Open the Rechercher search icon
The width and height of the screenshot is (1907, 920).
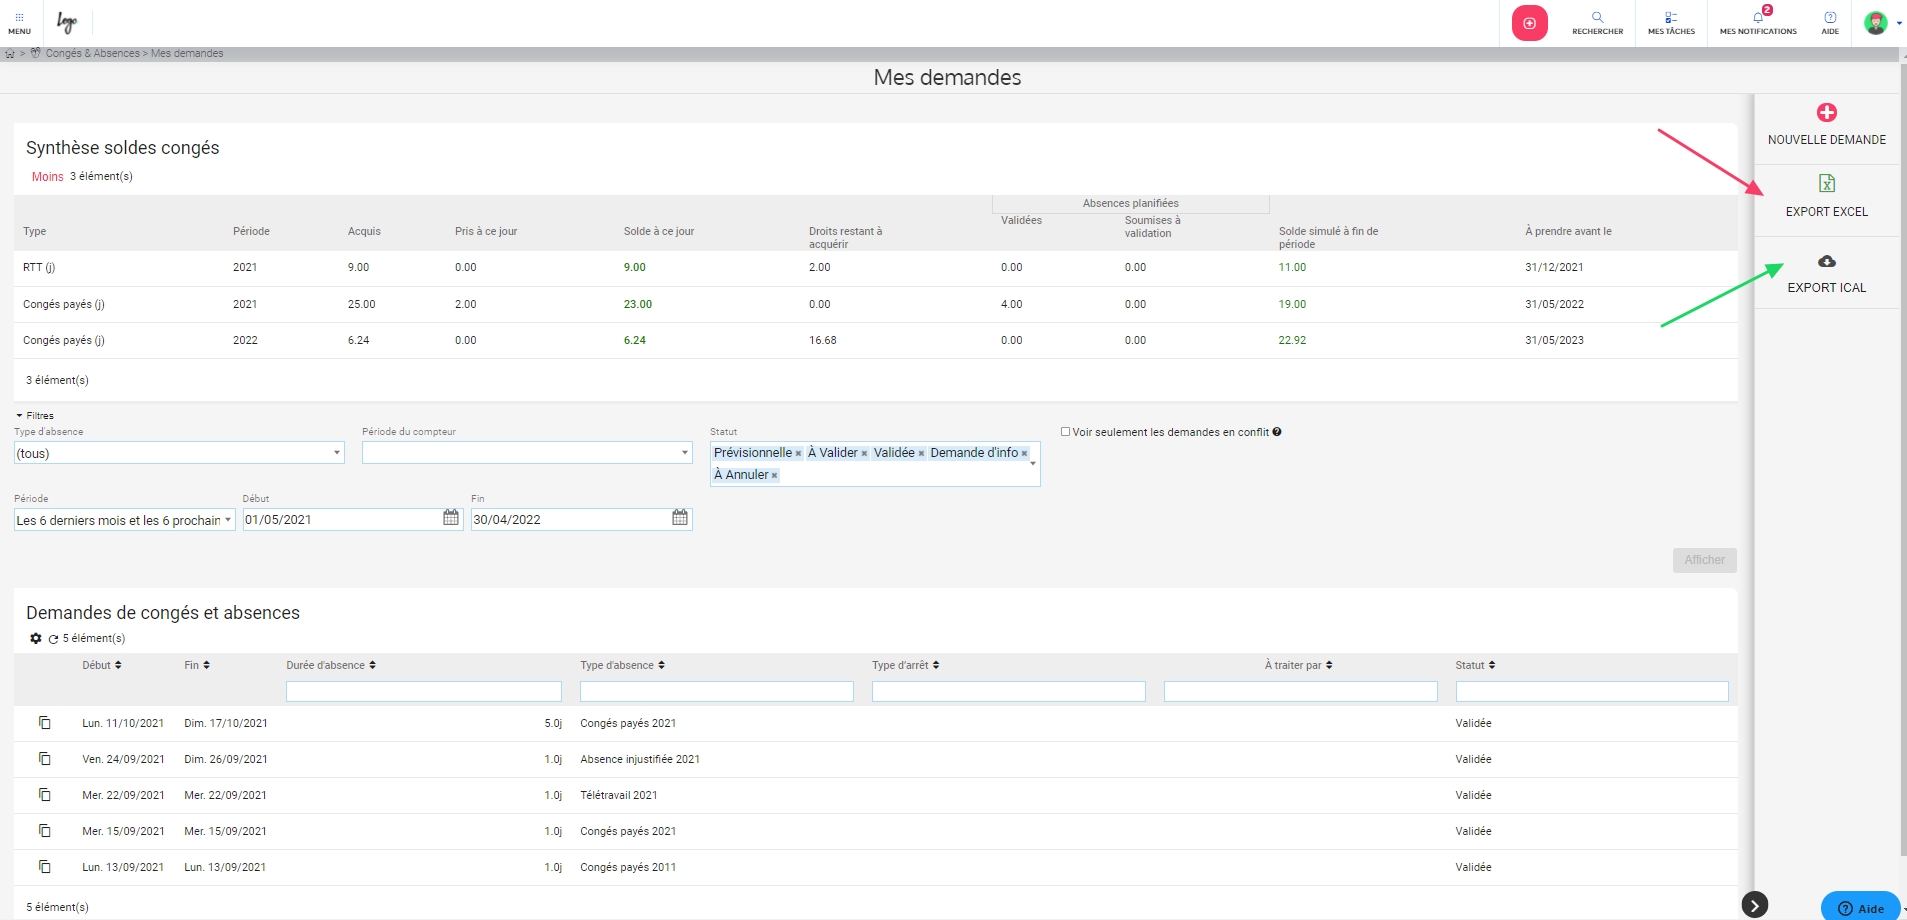tap(1597, 17)
